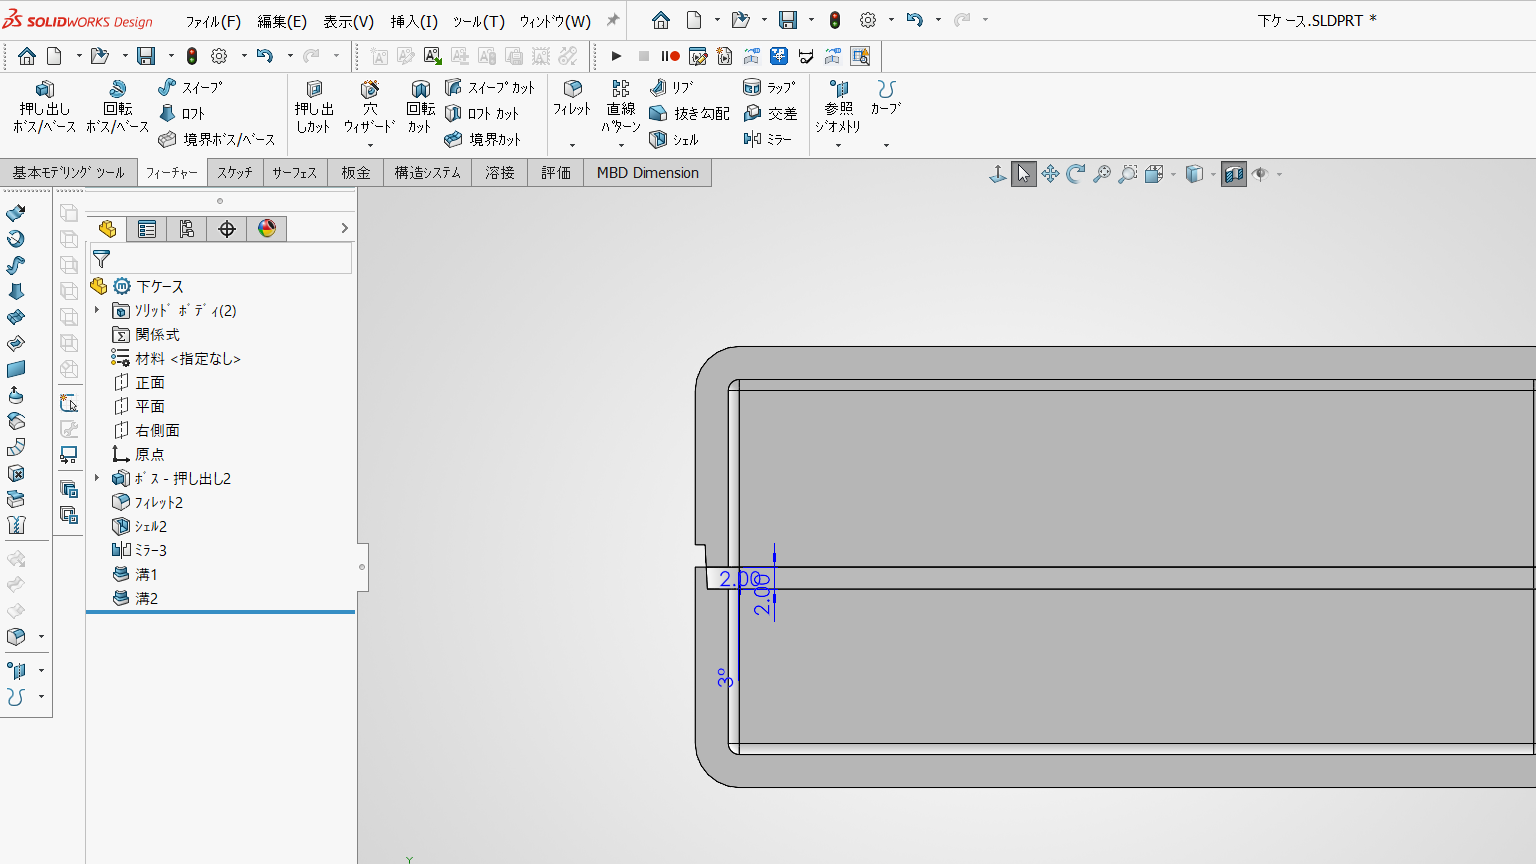Switch to the MBD Dimension tab
Viewport: 1536px width, 864px height.
click(x=648, y=173)
